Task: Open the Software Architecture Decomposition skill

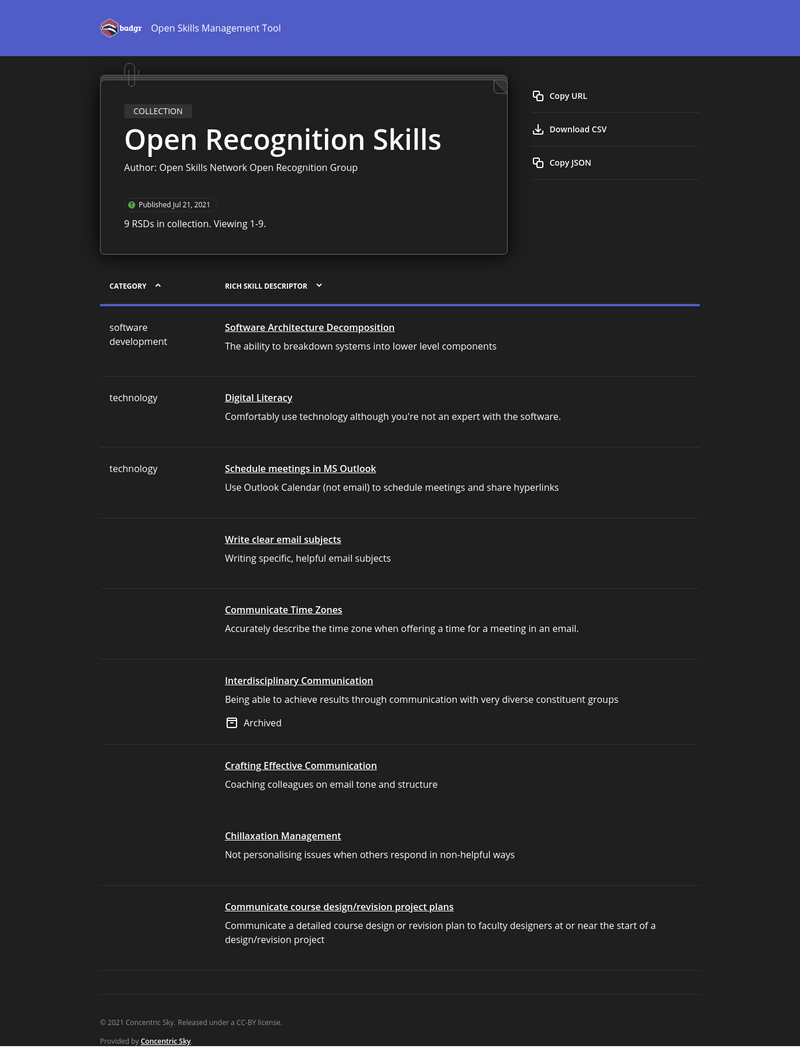Action: [x=309, y=327]
